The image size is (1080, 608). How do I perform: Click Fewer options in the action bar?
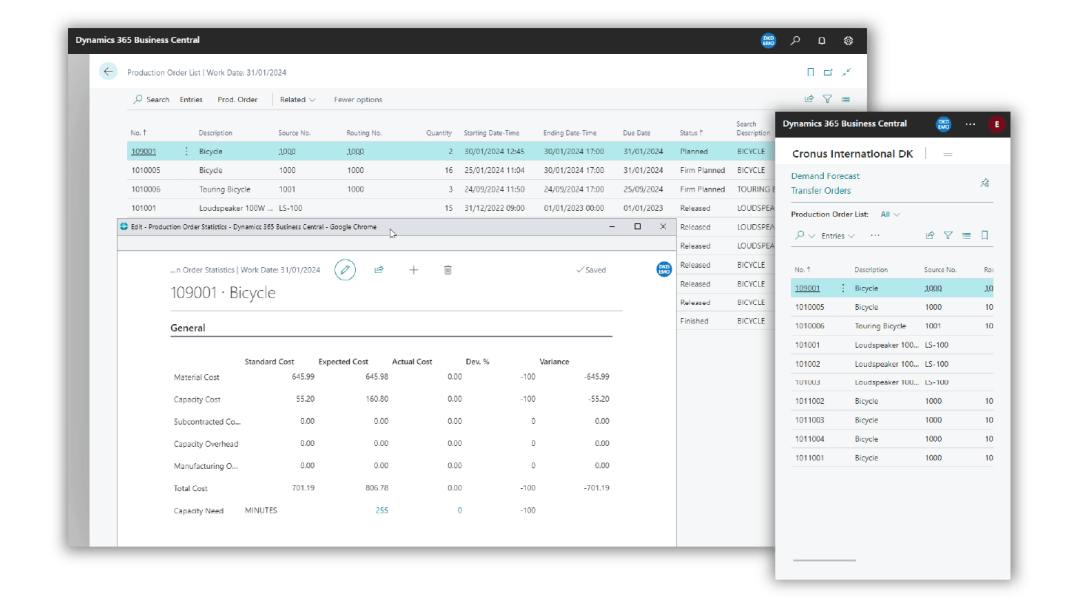pos(358,100)
